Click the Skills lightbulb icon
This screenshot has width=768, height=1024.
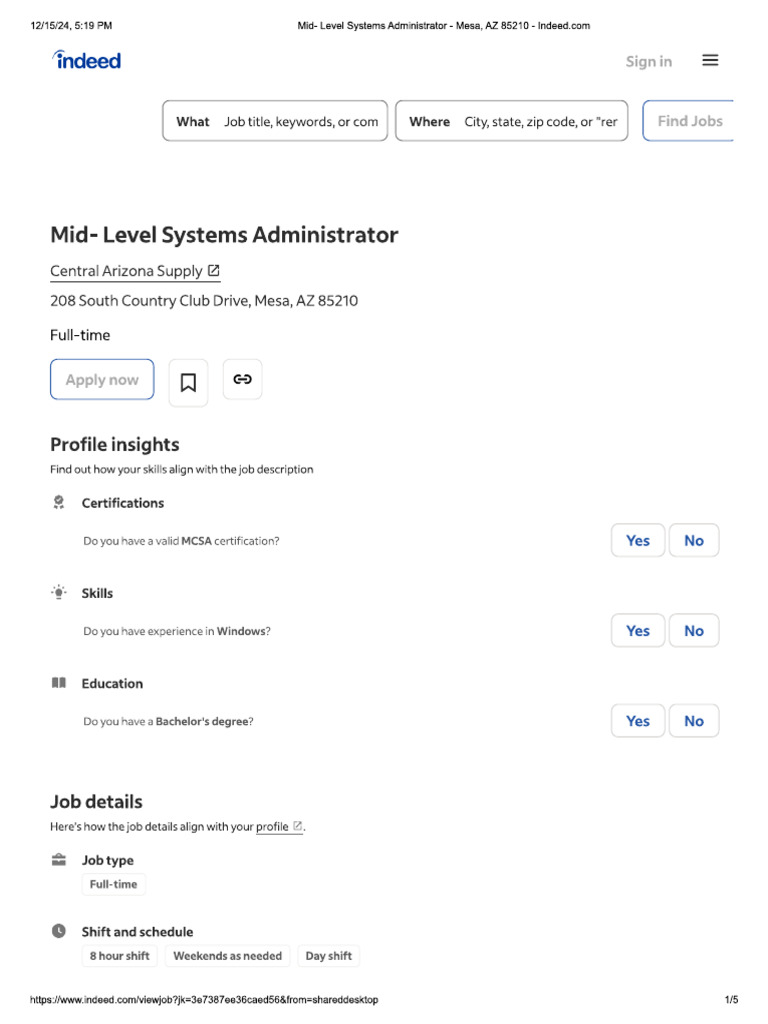click(x=59, y=593)
